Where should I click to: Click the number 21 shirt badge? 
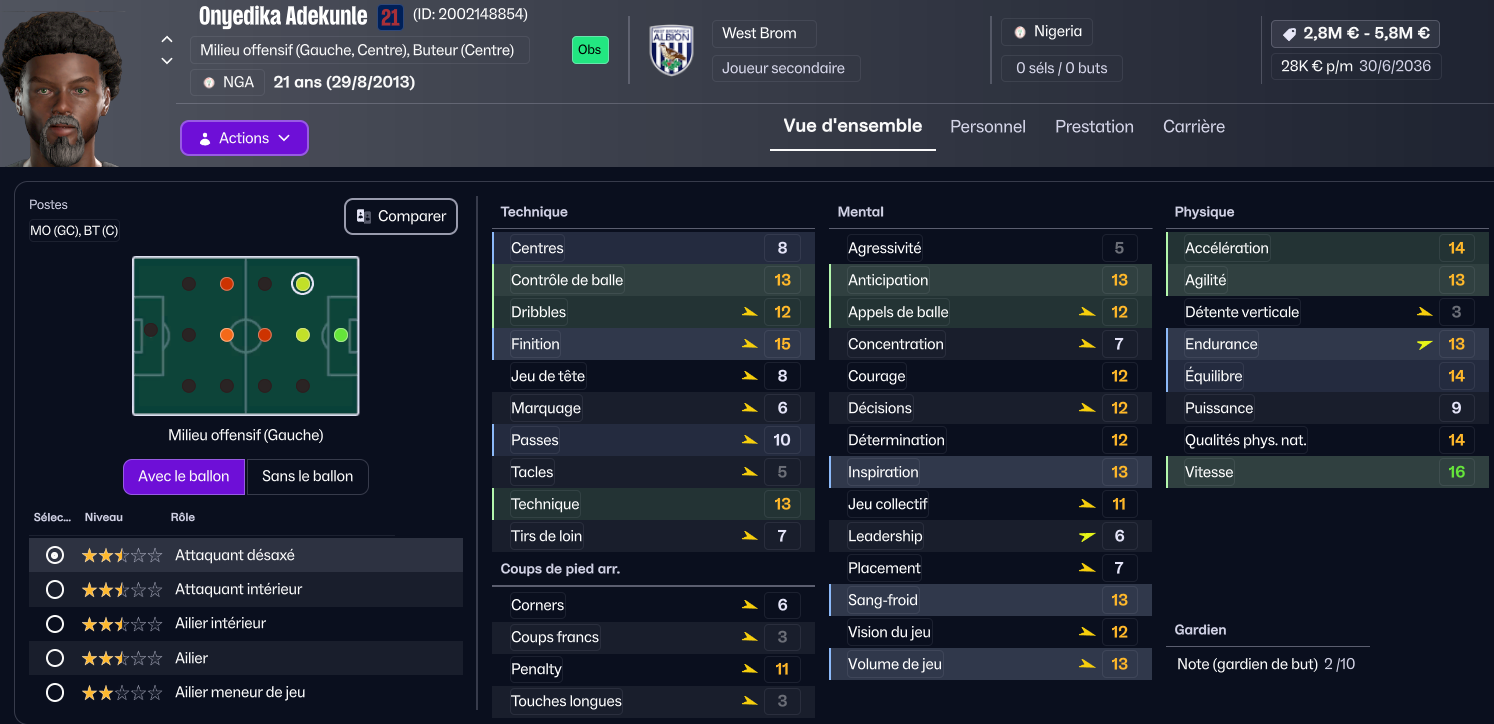(390, 16)
